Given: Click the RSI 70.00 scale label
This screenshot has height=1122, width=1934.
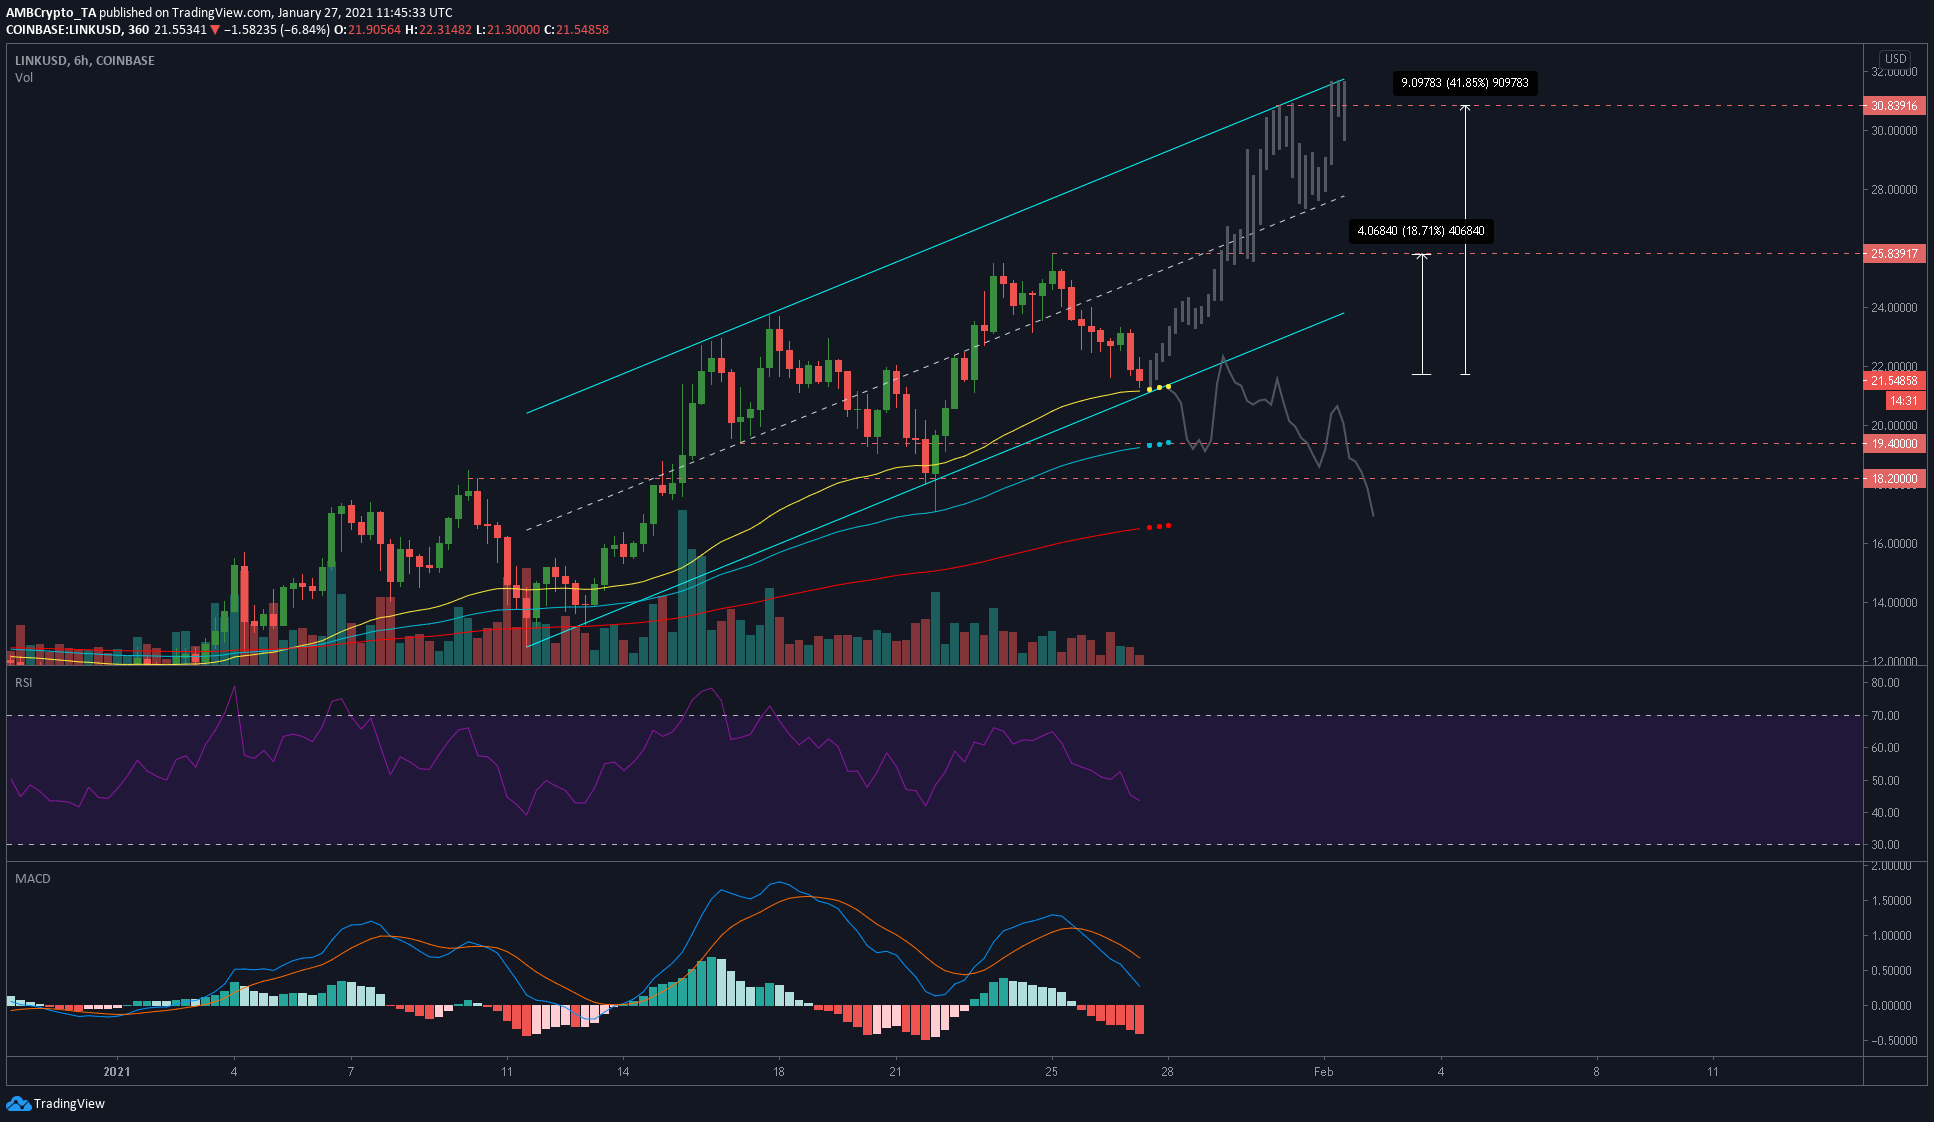Looking at the screenshot, I should [x=1885, y=715].
